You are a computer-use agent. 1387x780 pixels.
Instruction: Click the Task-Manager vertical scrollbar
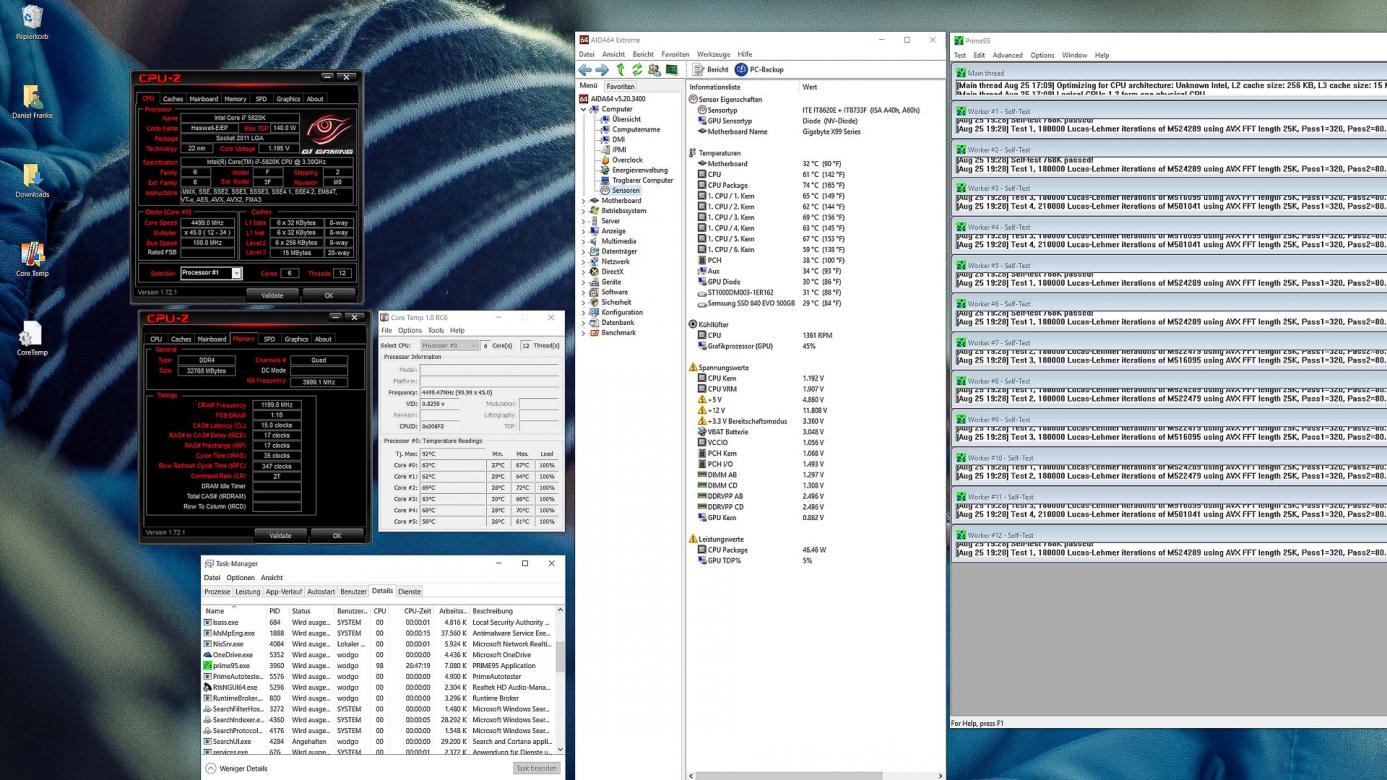pyautogui.click(x=560, y=680)
